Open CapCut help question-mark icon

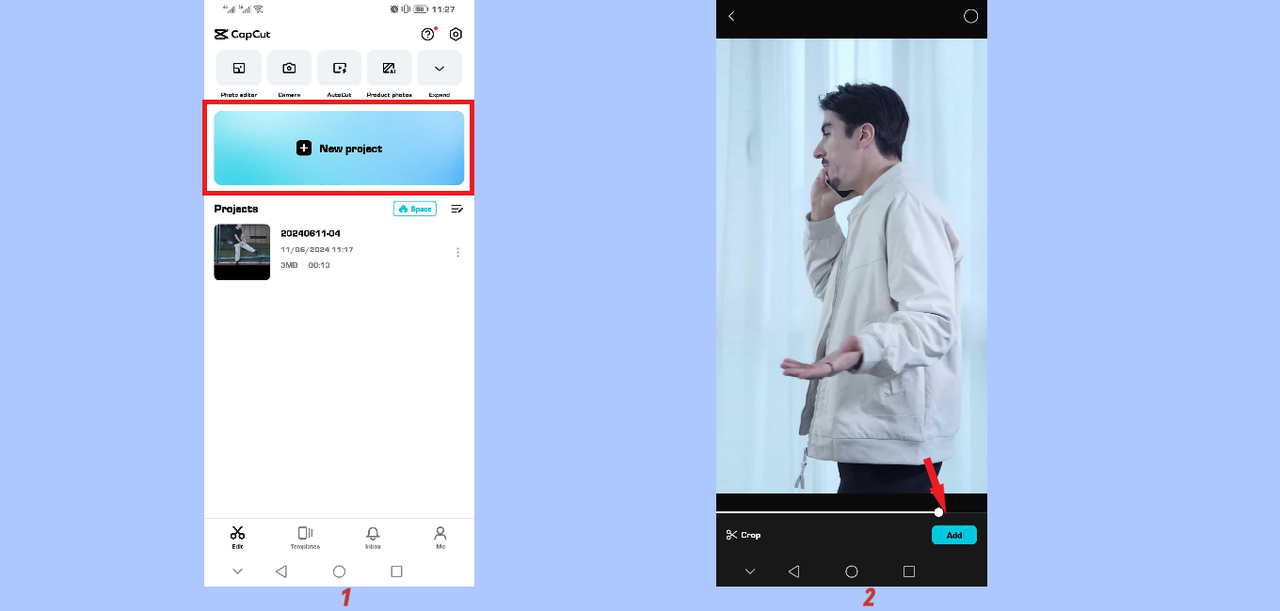[428, 34]
